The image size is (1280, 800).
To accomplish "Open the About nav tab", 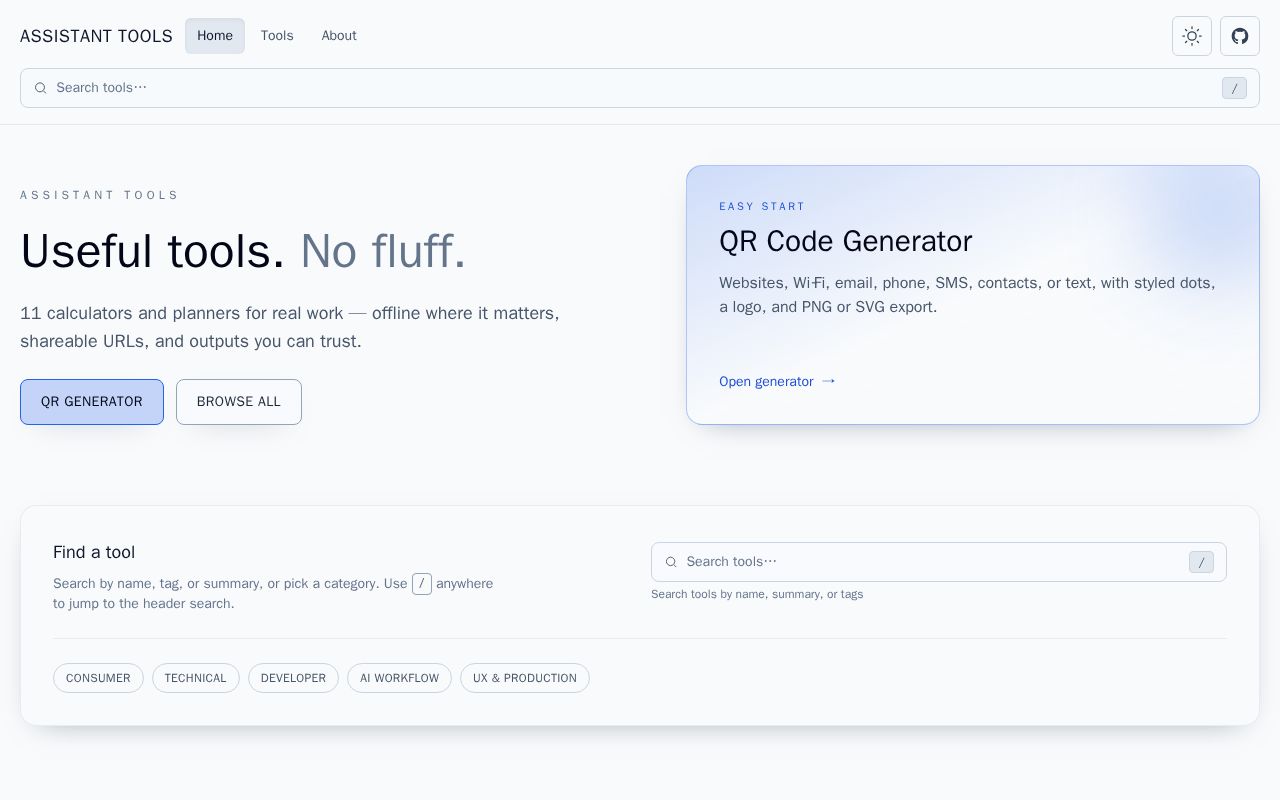I will click(x=339, y=36).
